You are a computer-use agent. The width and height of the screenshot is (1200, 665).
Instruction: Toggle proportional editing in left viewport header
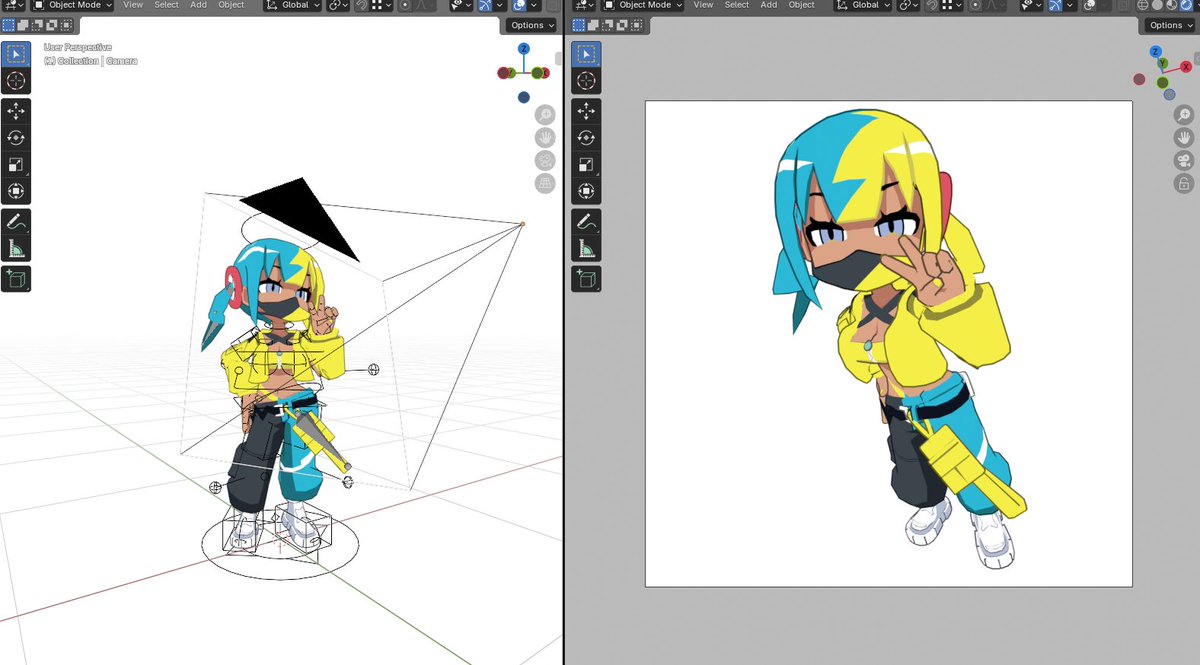(x=405, y=5)
